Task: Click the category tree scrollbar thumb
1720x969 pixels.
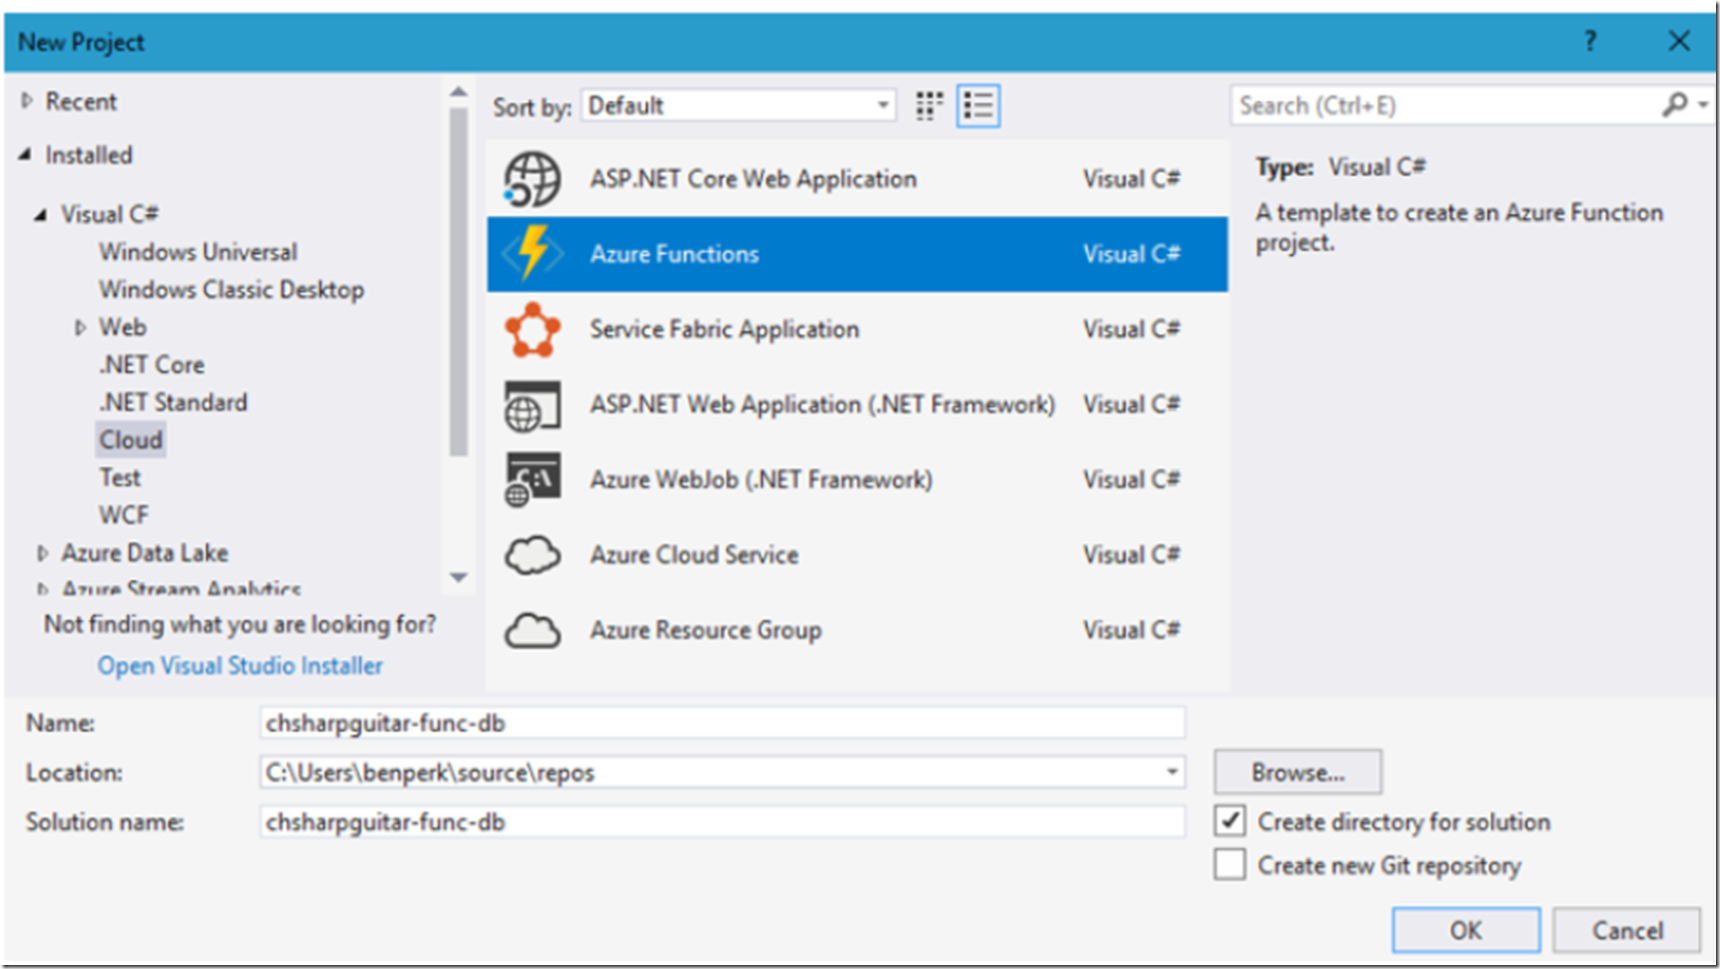Action: [x=458, y=282]
